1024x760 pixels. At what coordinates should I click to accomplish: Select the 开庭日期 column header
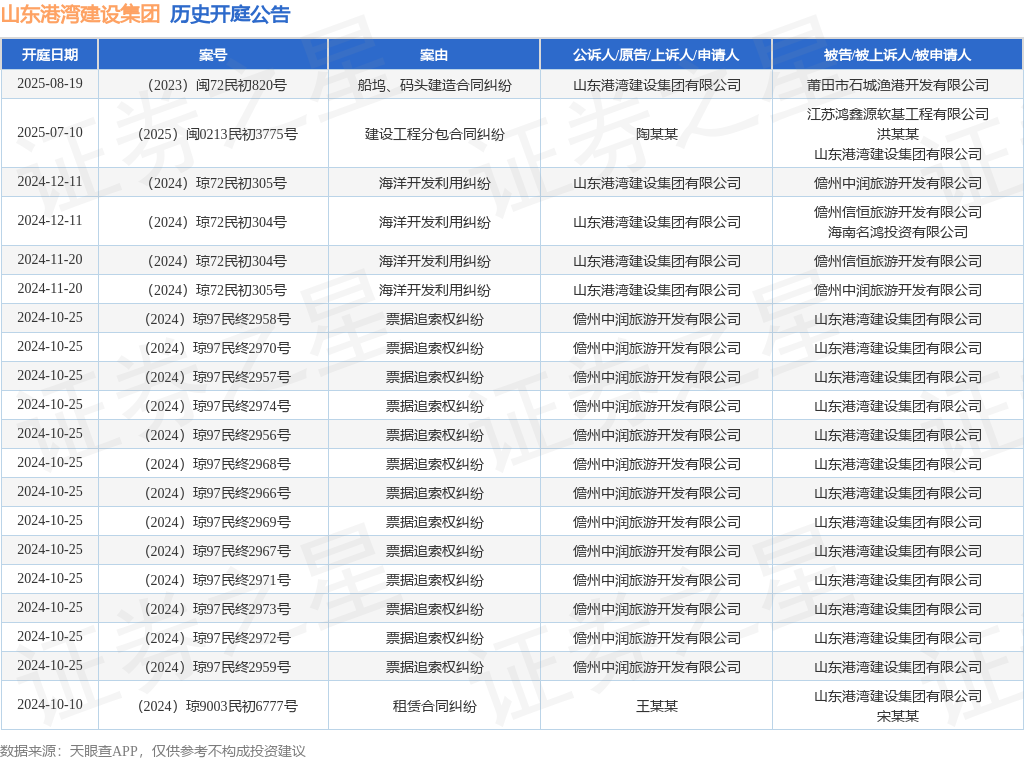[50, 55]
